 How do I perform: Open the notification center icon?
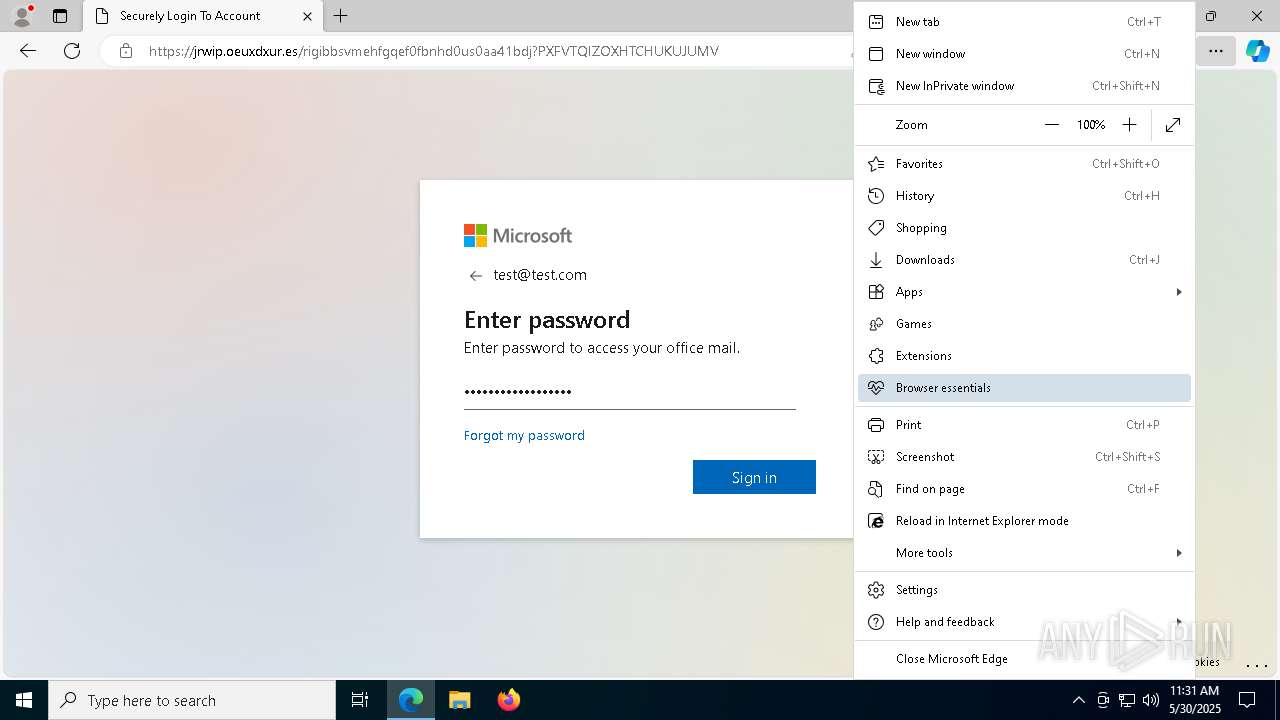1247,700
